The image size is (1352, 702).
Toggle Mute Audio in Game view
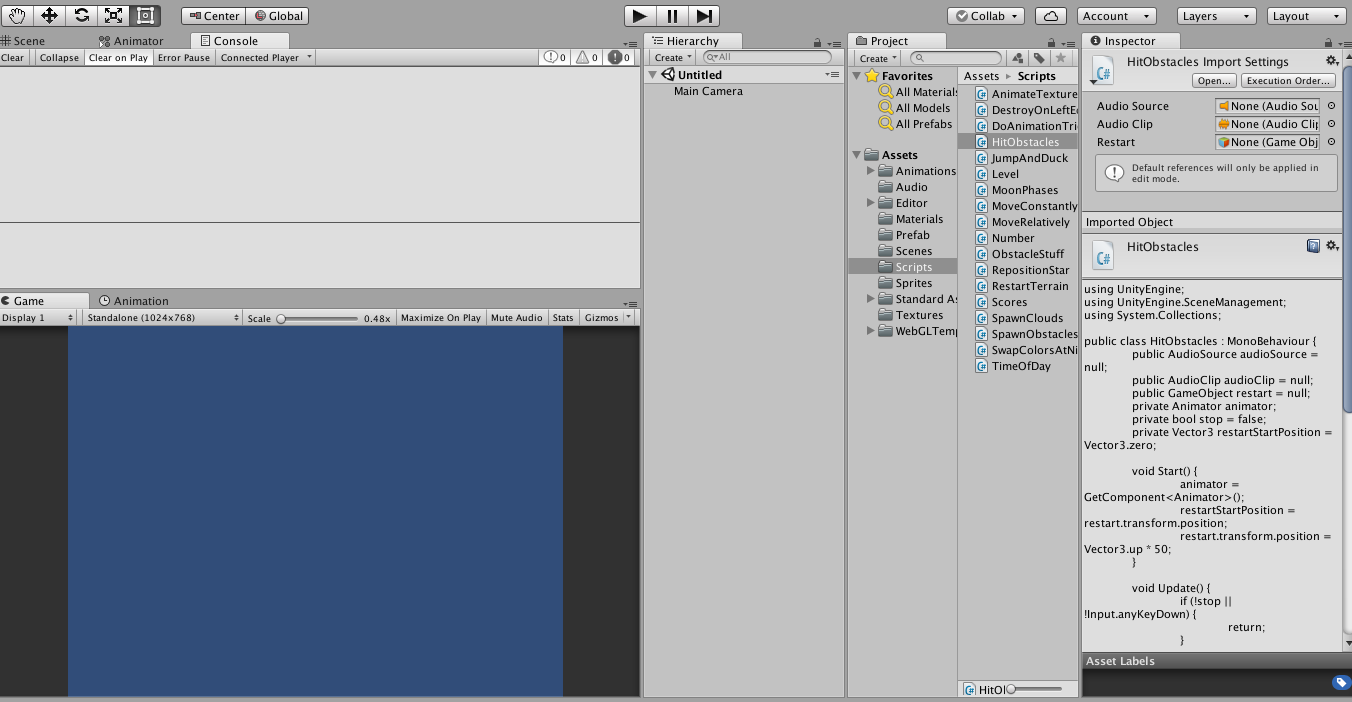pos(516,317)
